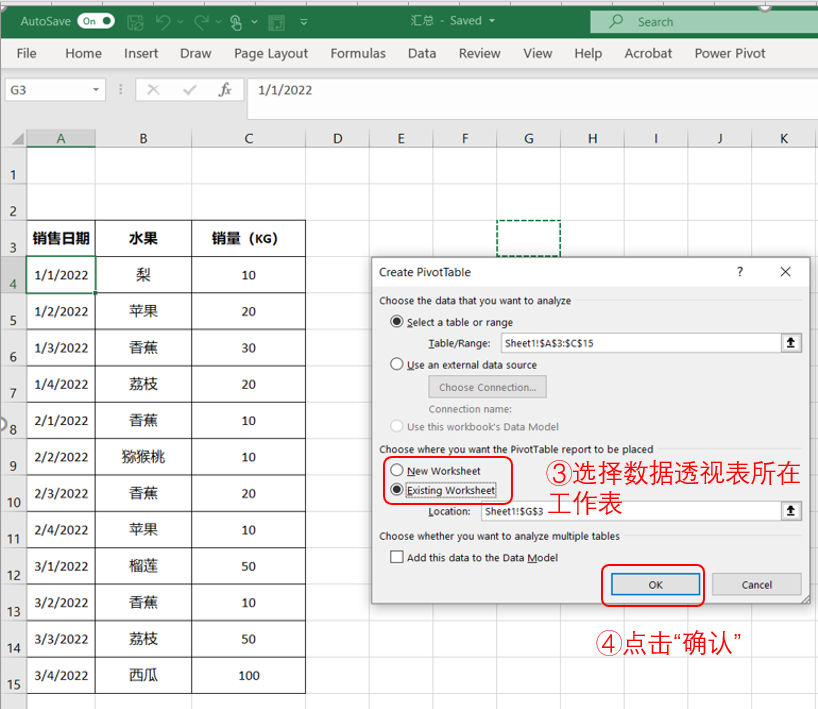Open Customize Quick Access Toolbar dropdown

pos(304,22)
